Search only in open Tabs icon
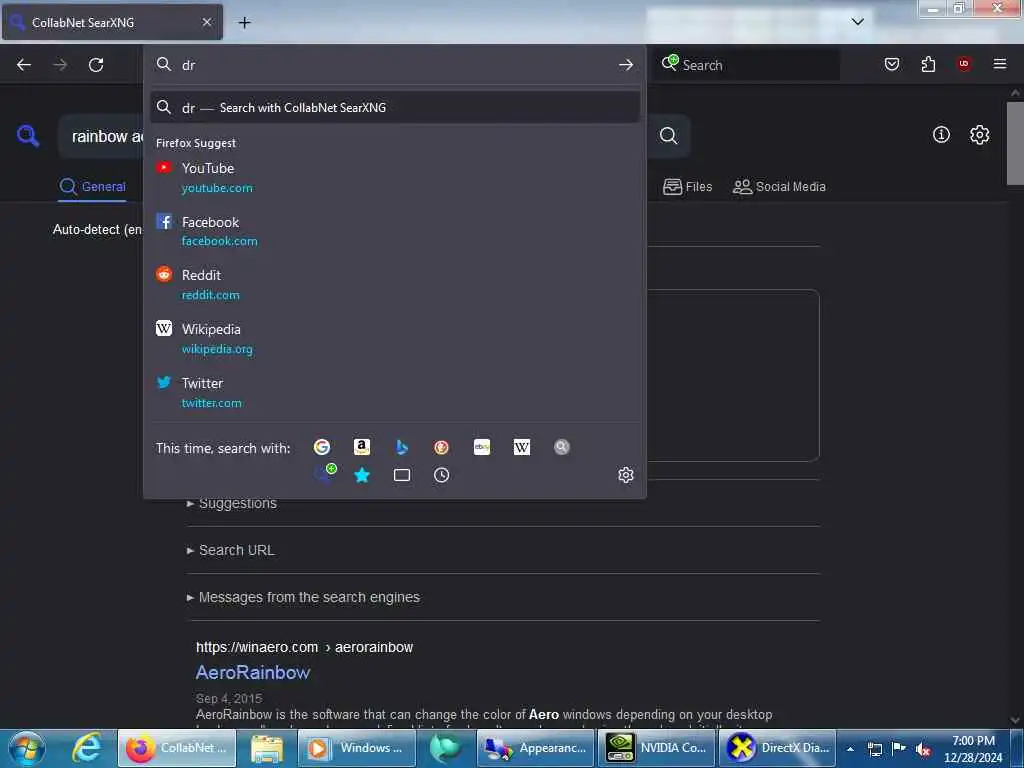 402,475
